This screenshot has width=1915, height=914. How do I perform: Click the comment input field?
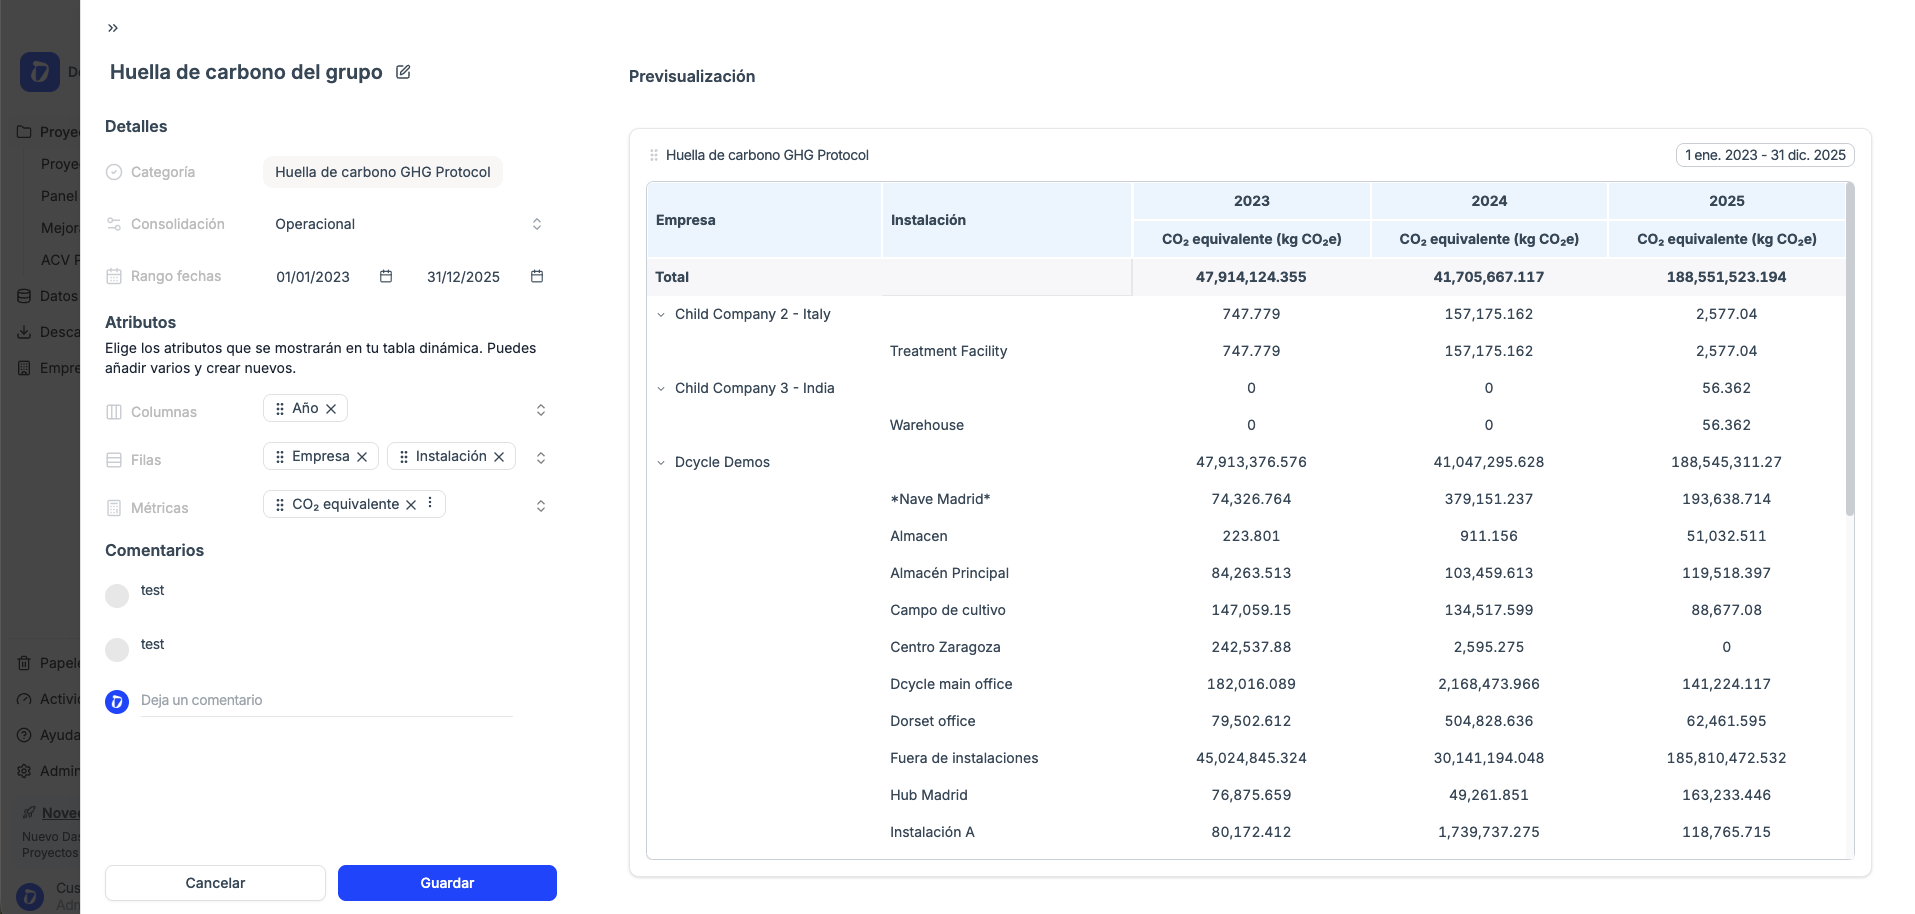(326, 700)
